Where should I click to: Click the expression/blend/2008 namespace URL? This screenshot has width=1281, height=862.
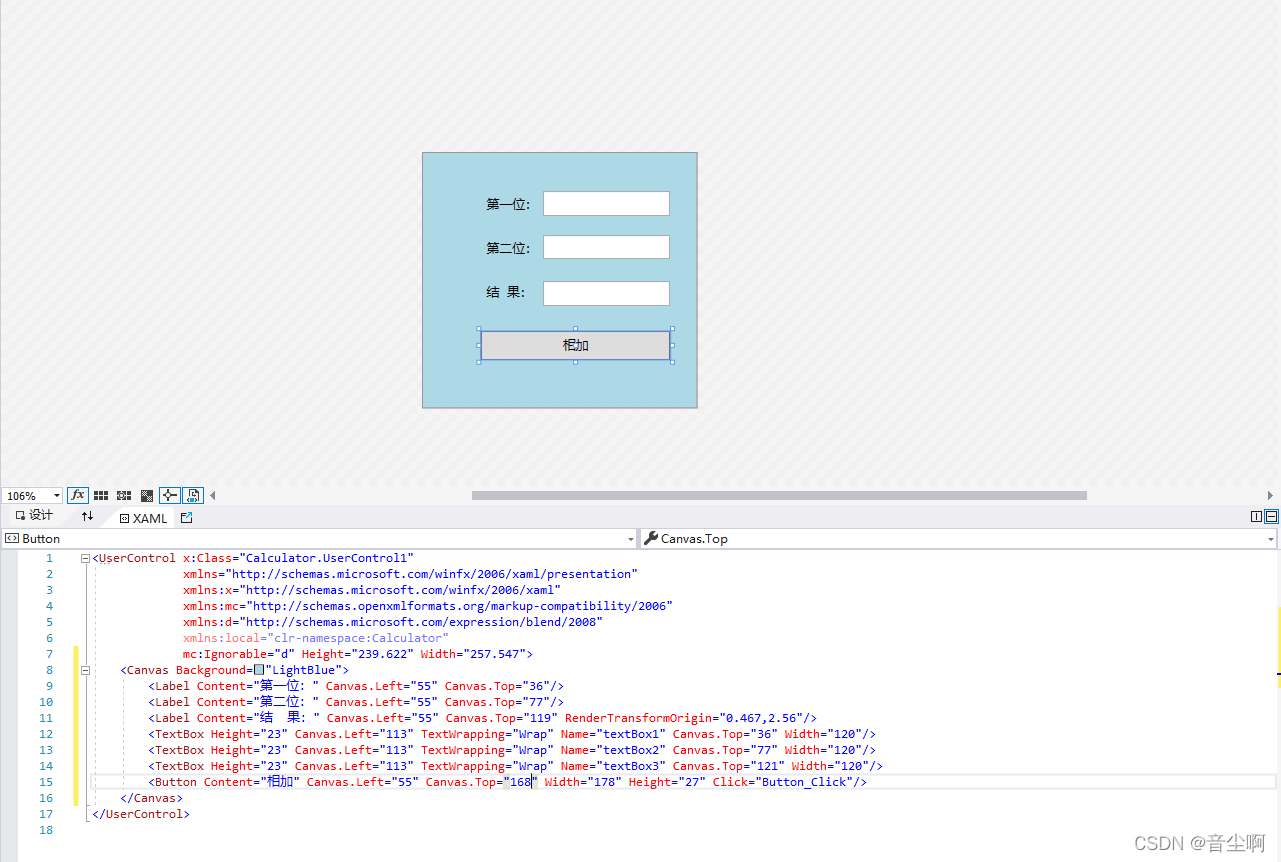coord(421,622)
